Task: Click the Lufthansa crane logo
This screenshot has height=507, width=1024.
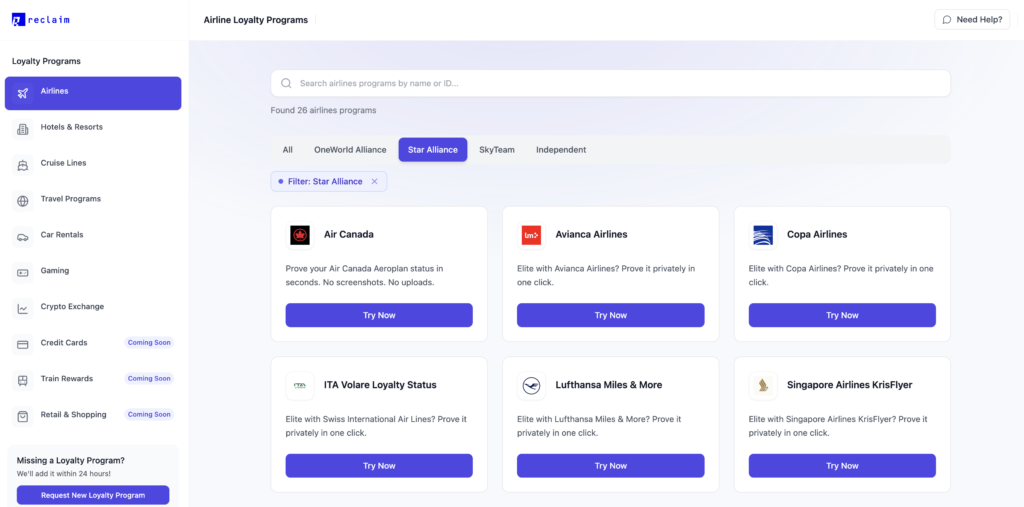Action: [x=531, y=385]
